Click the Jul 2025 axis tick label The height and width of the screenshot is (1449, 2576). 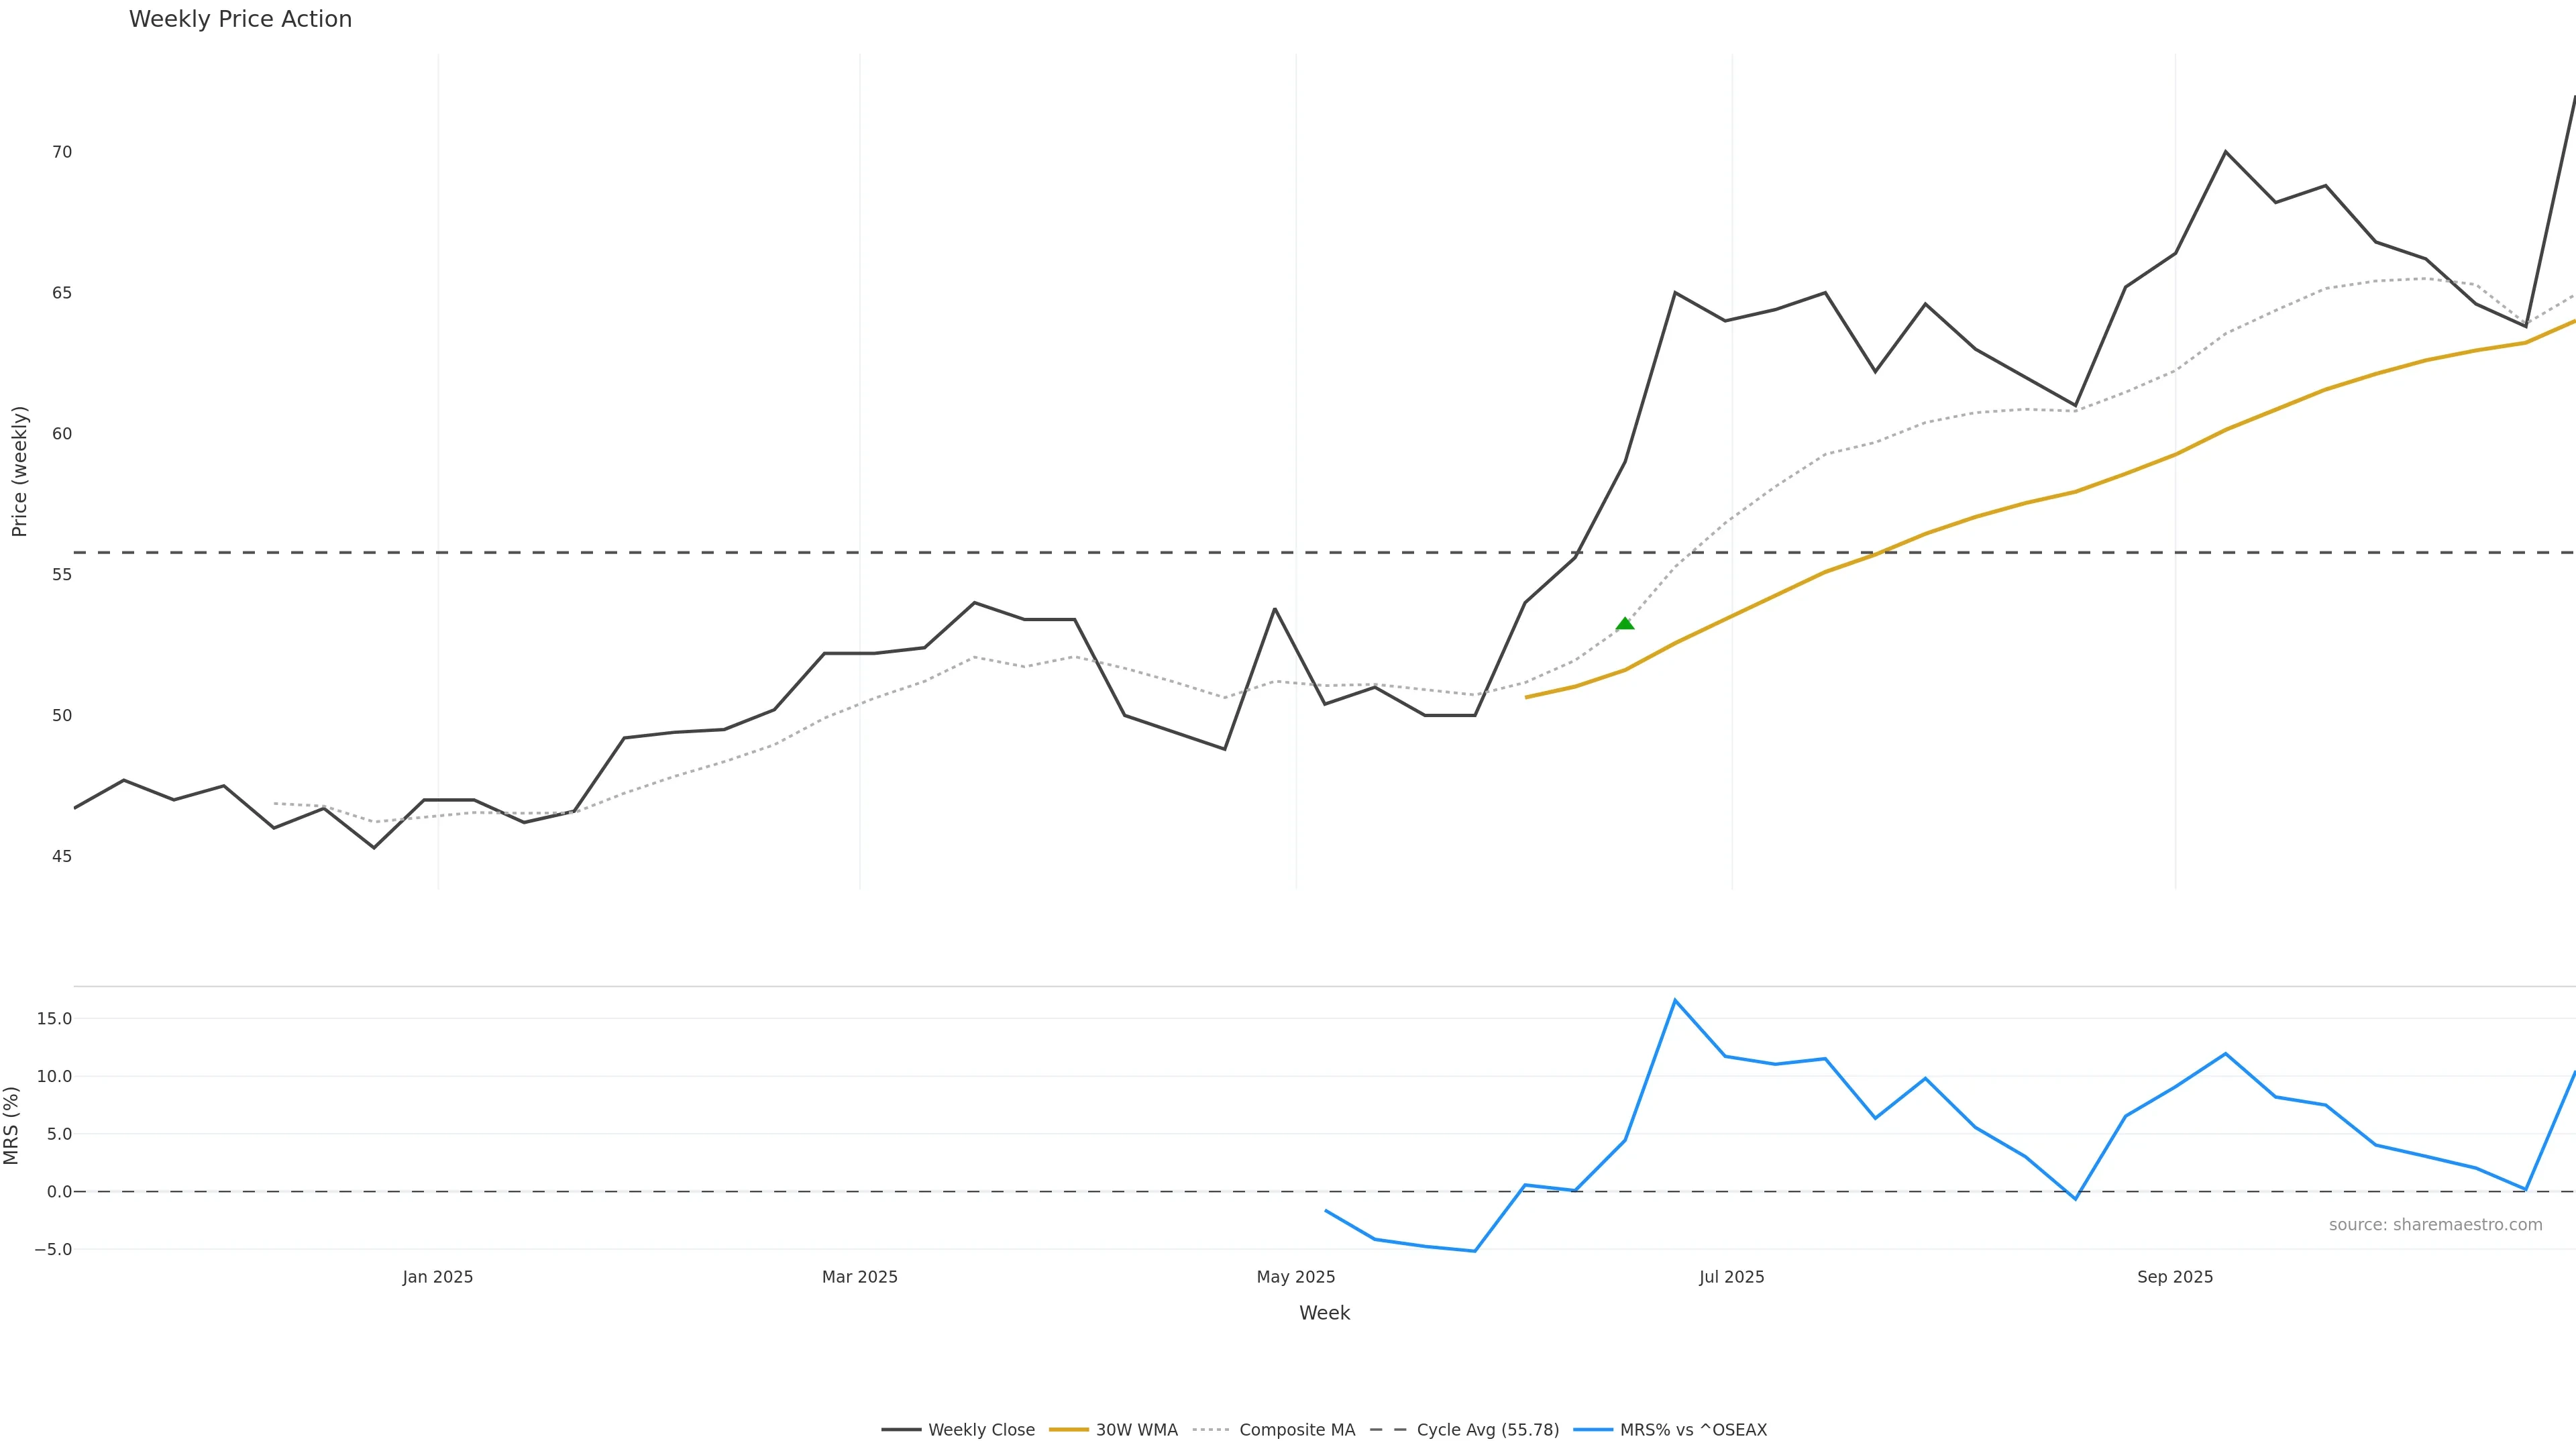1732,1277
